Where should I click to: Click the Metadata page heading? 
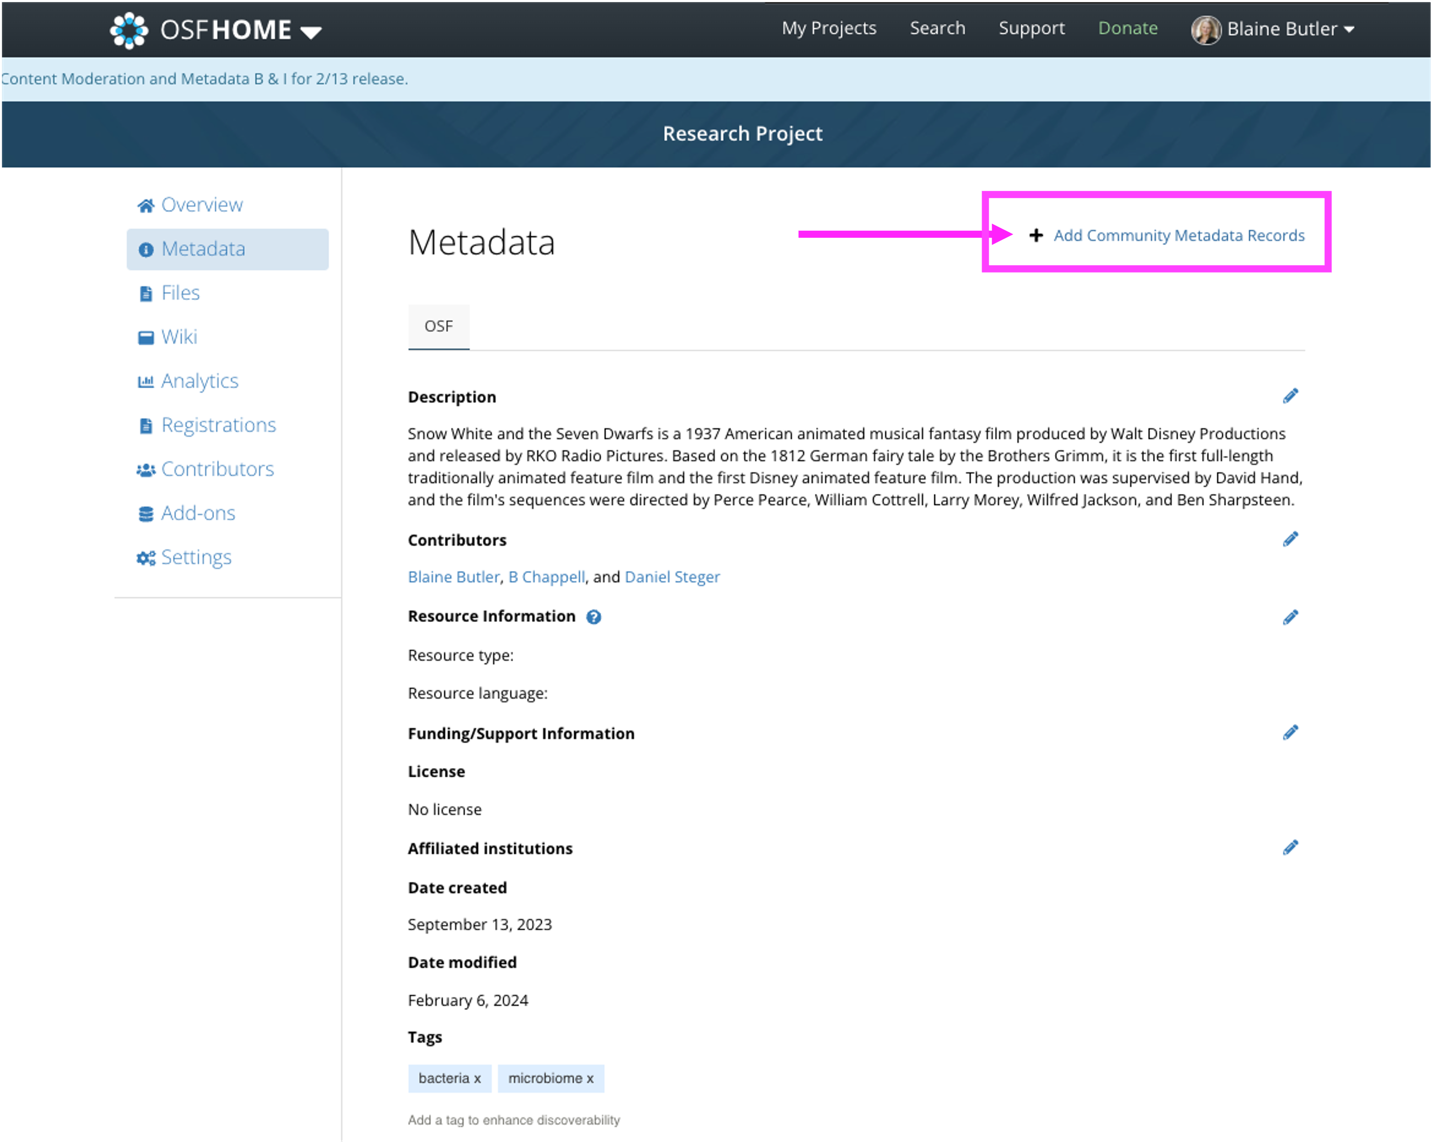(481, 242)
